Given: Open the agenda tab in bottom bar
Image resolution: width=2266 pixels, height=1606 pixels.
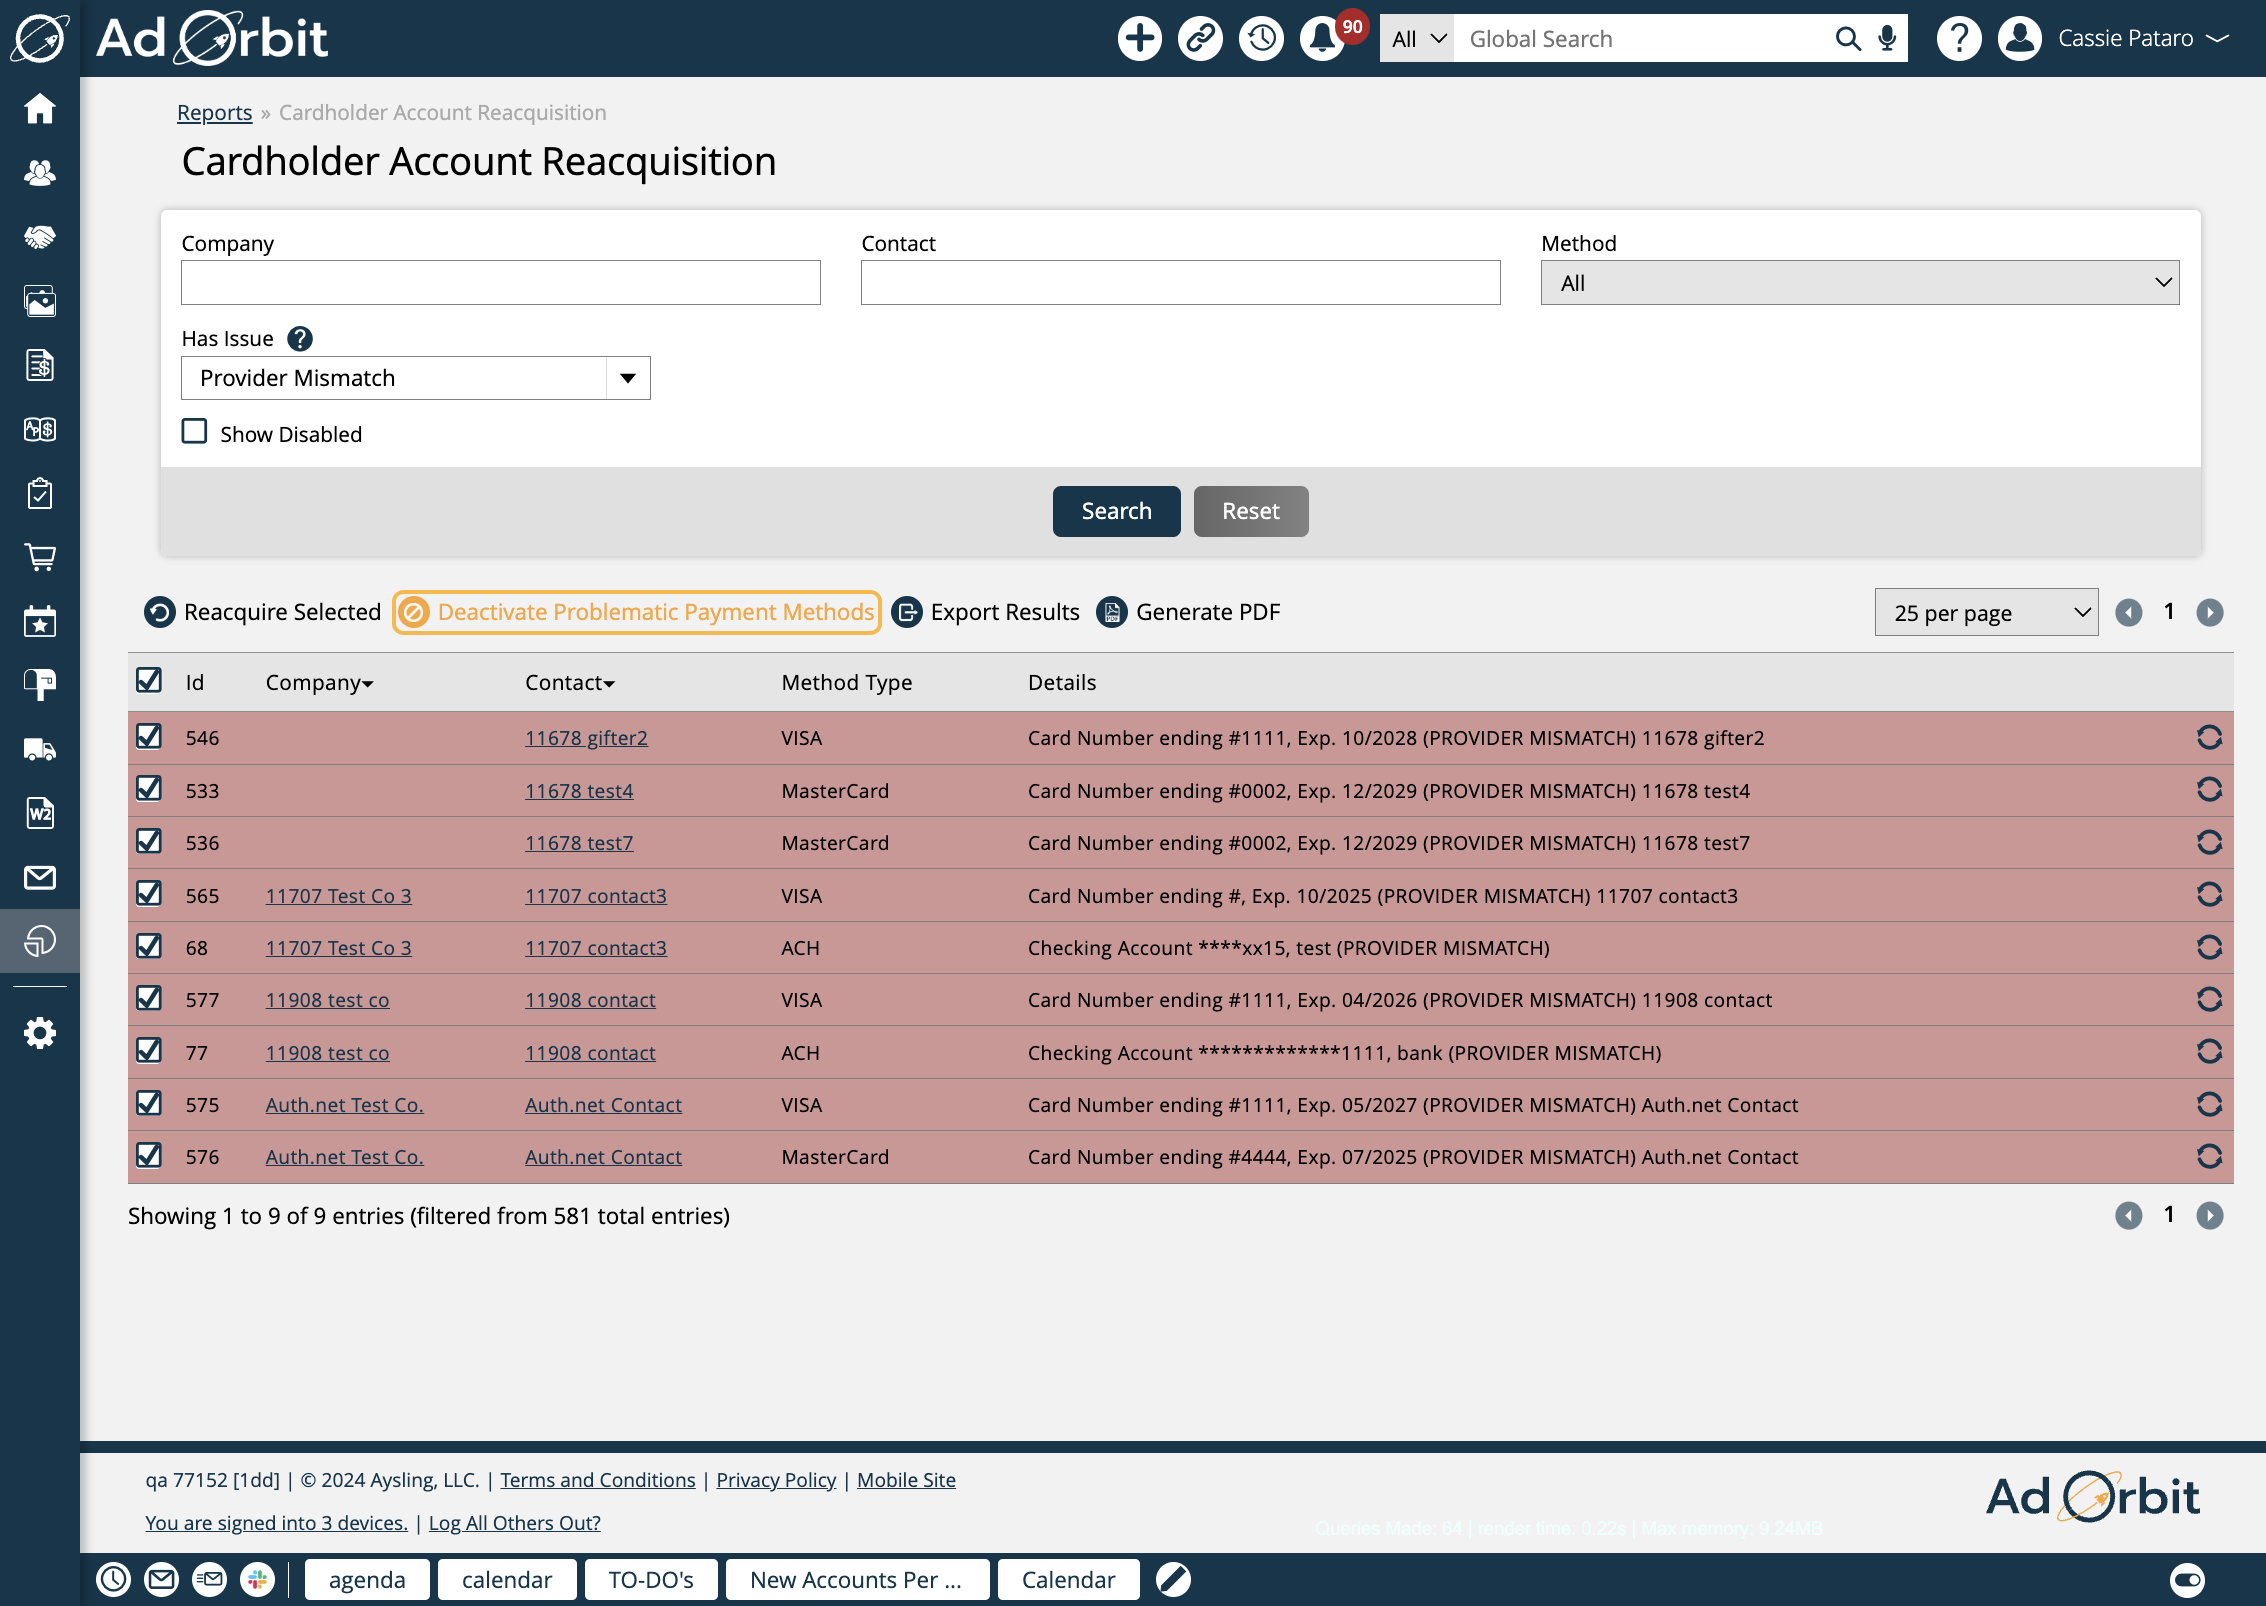Looking at the screenshot, I should click(367, 1580).
